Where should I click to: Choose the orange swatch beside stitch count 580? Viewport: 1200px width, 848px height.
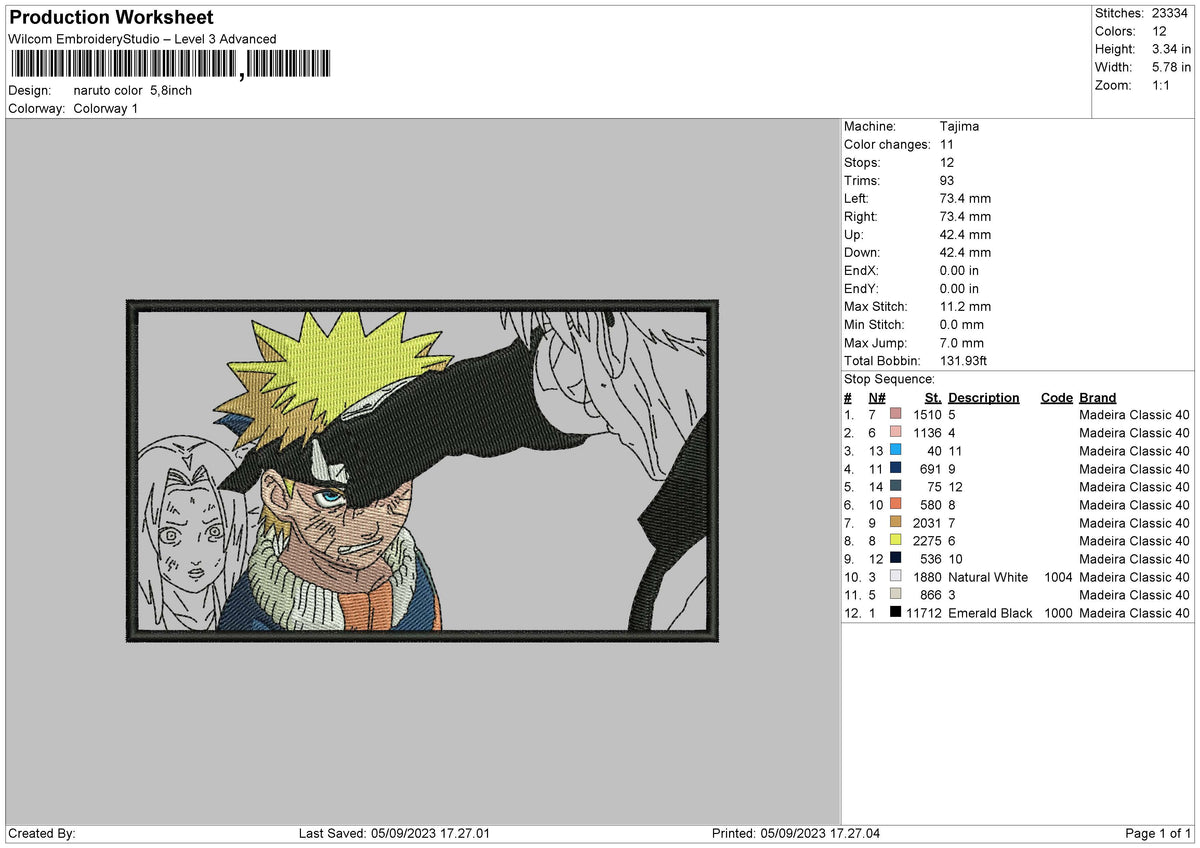point(895,505)
